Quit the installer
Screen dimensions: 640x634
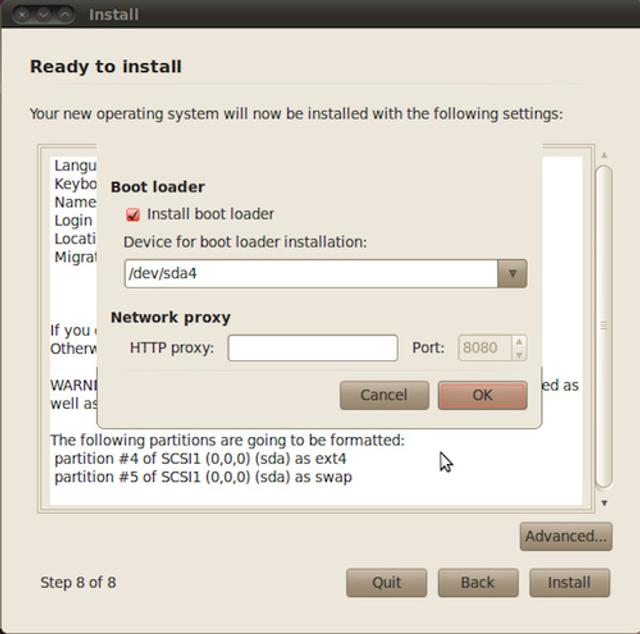(x=386, y=582)
